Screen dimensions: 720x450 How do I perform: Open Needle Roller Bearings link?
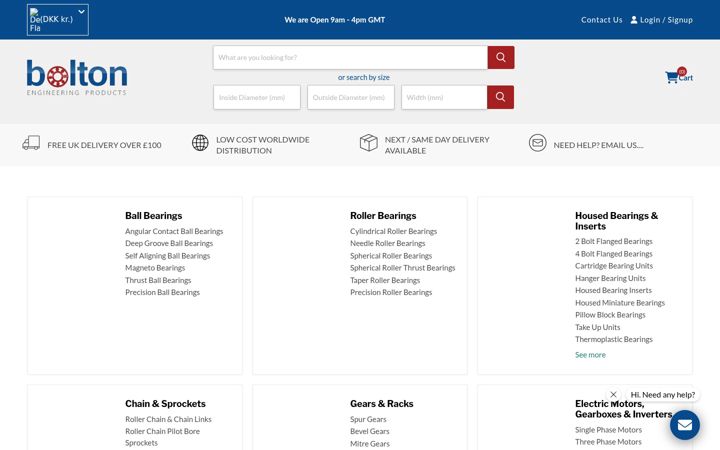coord(388,243)
